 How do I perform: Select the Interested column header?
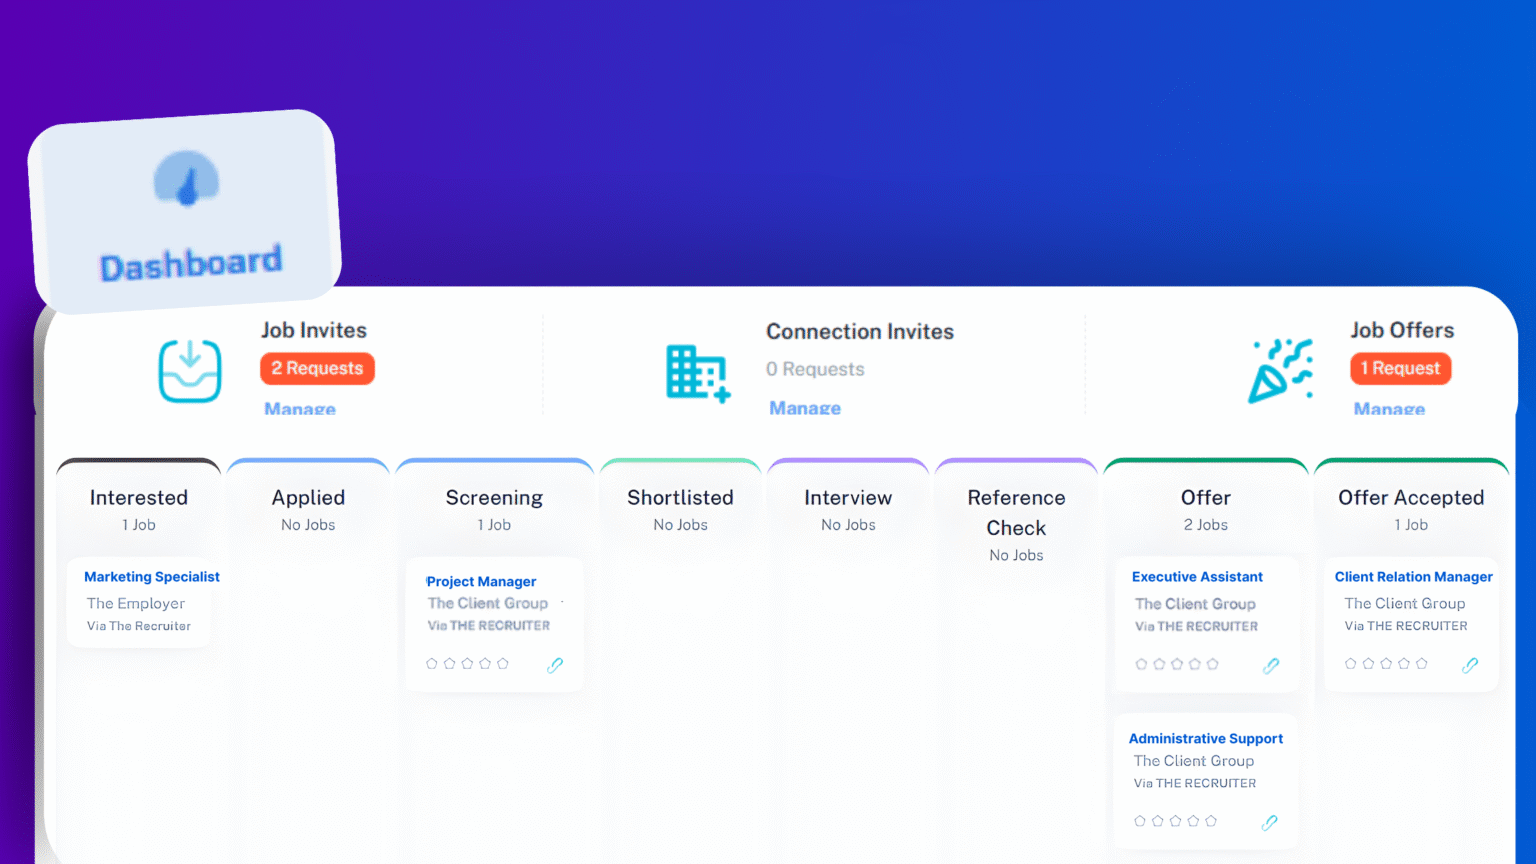click(x=139, y=498)
